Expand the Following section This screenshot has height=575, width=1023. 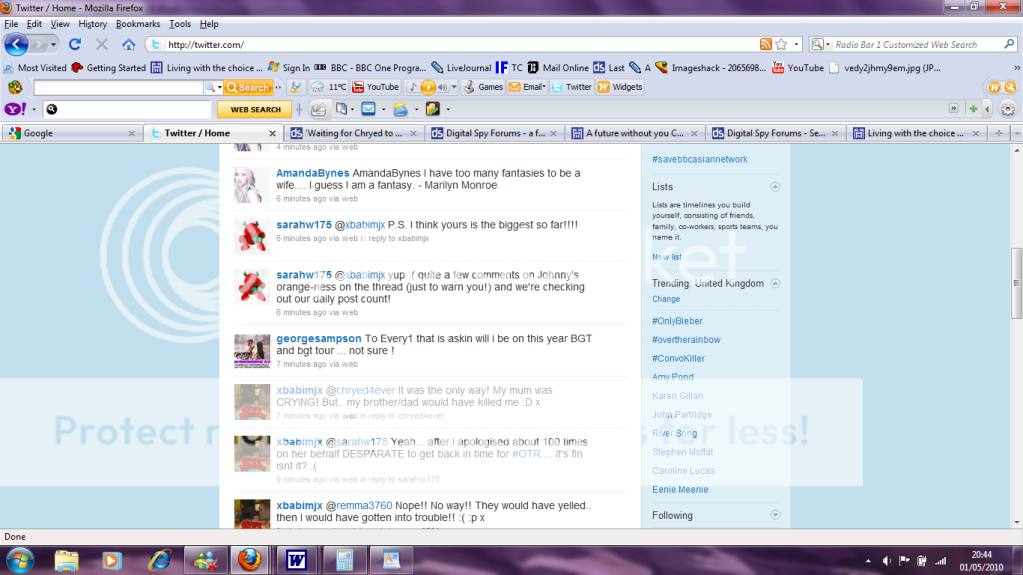click(775, 516)
